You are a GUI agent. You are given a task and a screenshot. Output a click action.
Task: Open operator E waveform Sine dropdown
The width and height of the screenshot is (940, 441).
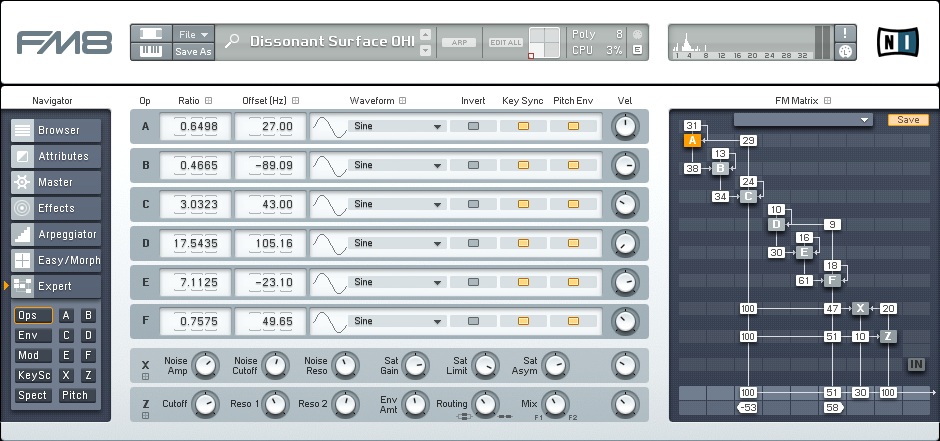coord(397,282)
